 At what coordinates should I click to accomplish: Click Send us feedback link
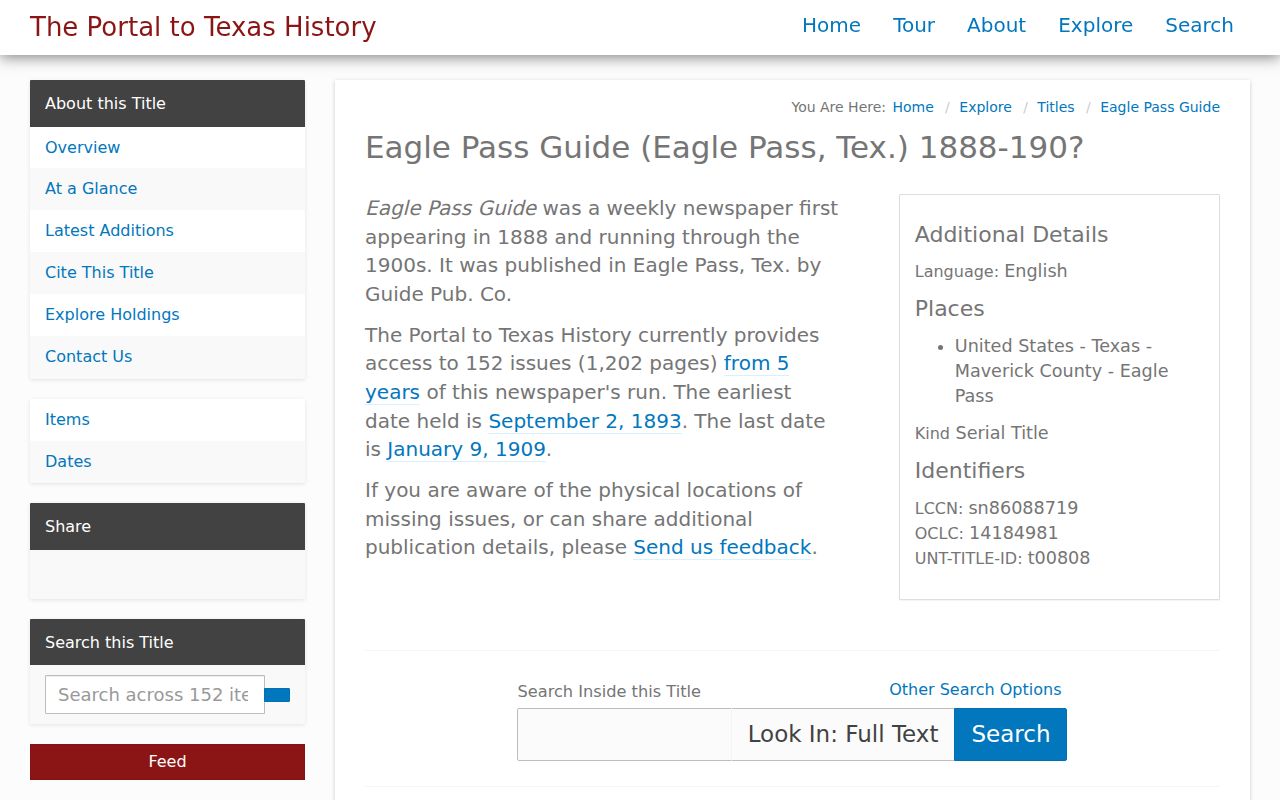tap(722, 547)
